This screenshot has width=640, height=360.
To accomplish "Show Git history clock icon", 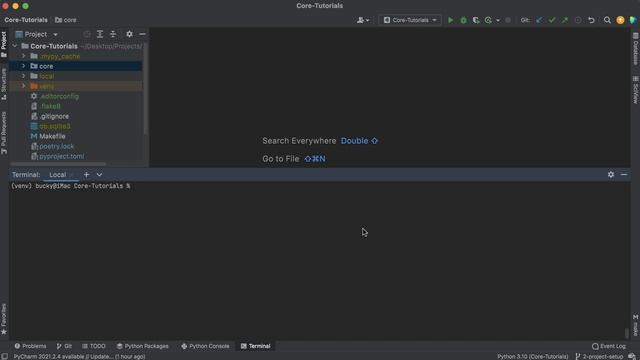I will click(x=578, y=20).
